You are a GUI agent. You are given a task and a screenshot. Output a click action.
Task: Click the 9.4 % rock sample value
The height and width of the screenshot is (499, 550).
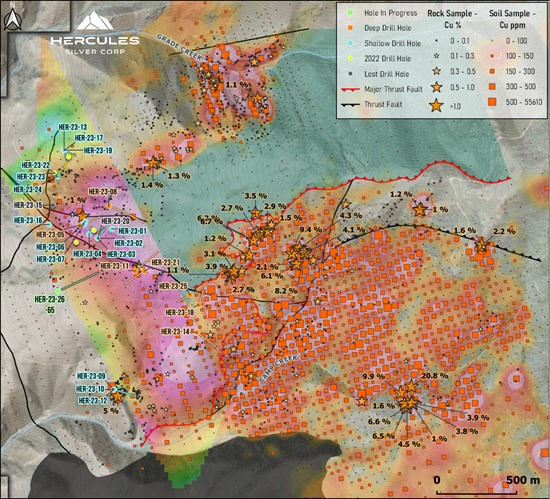click(x=310, y=230)
